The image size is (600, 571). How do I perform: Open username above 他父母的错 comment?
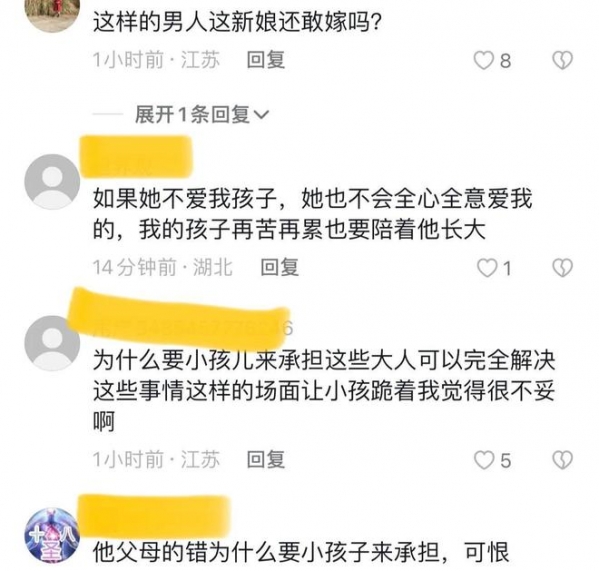154,515
